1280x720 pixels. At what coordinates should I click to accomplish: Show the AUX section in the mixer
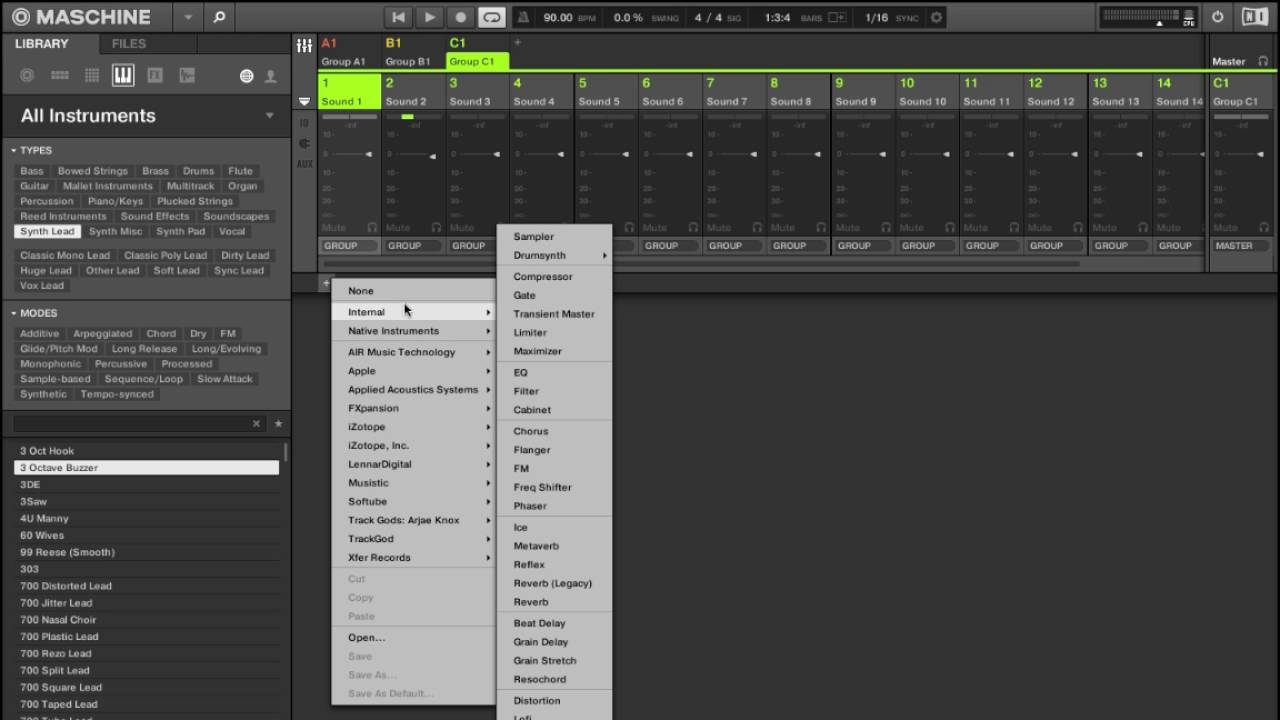tap(305, 164)
